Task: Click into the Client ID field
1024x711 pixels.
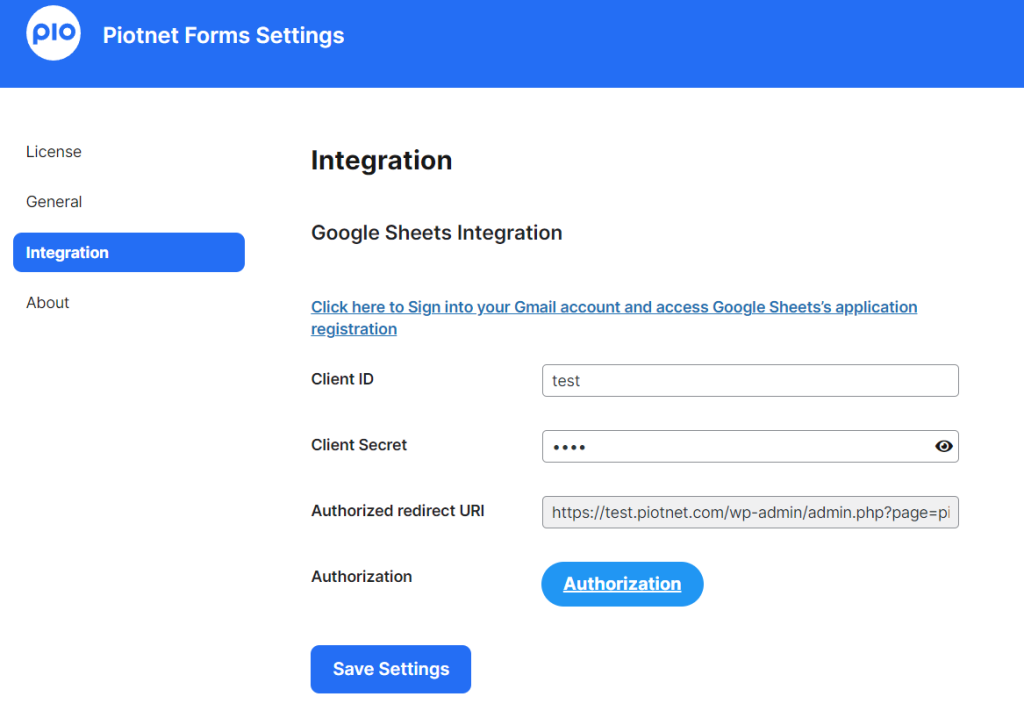Action: [x=750, y=380]
